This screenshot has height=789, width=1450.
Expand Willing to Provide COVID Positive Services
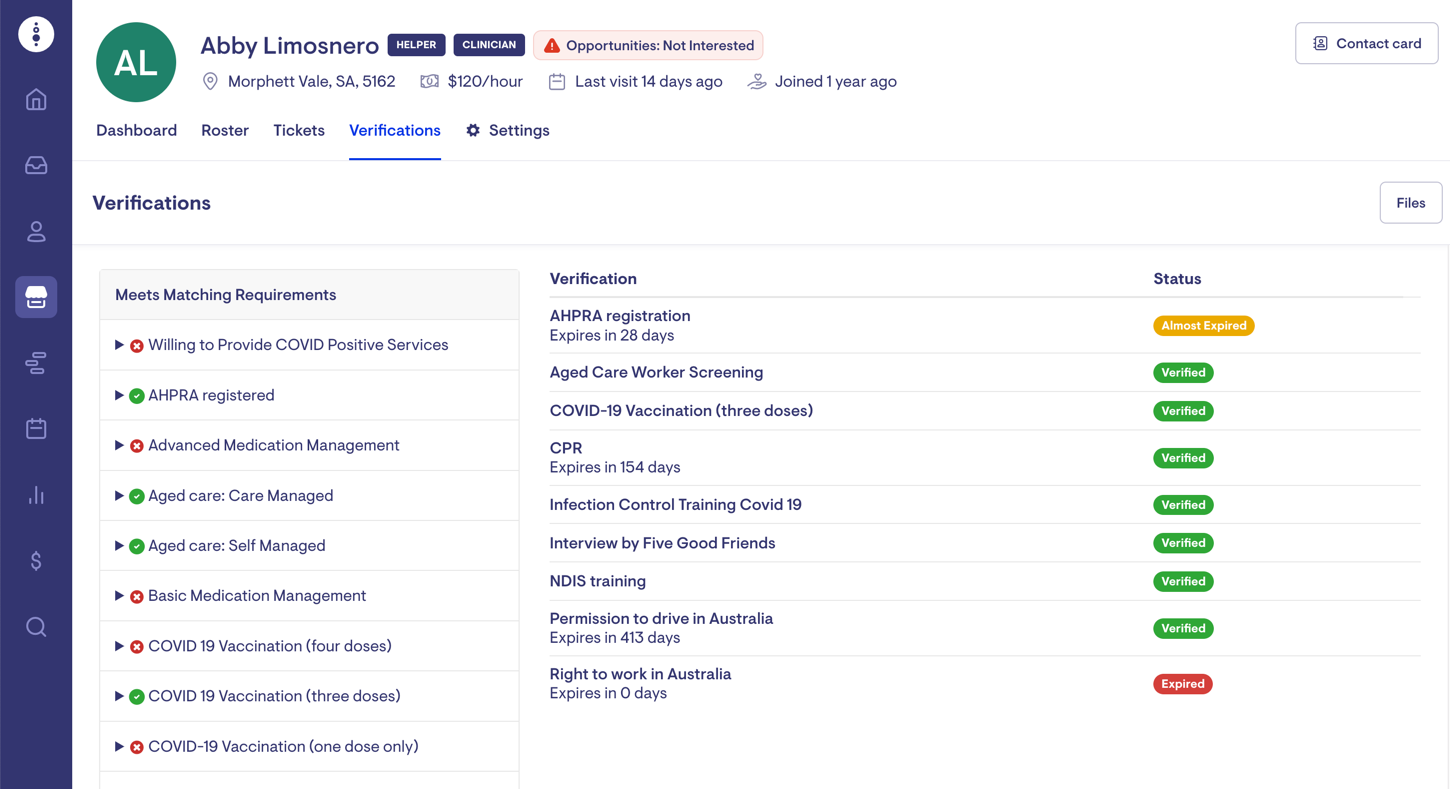coord(119,345)
